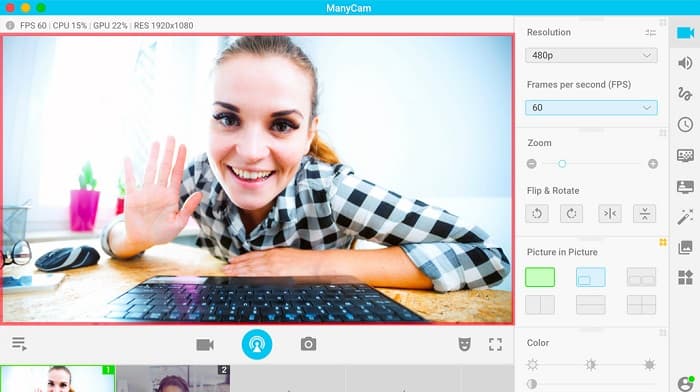Open the Video settings tab in sidebar
Image resolution: width=700 pixels, height=392 pixels.
[x=685, y=33]
